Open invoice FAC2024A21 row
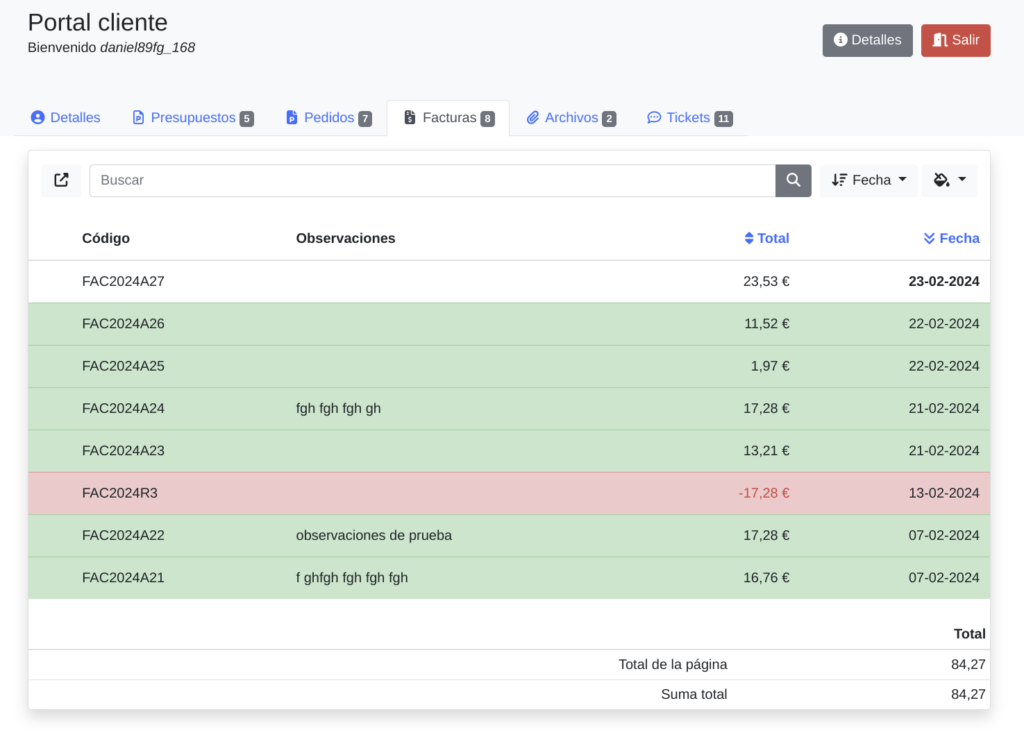The width and height of the screenshot is (1024, 737). tap(123, 578)
